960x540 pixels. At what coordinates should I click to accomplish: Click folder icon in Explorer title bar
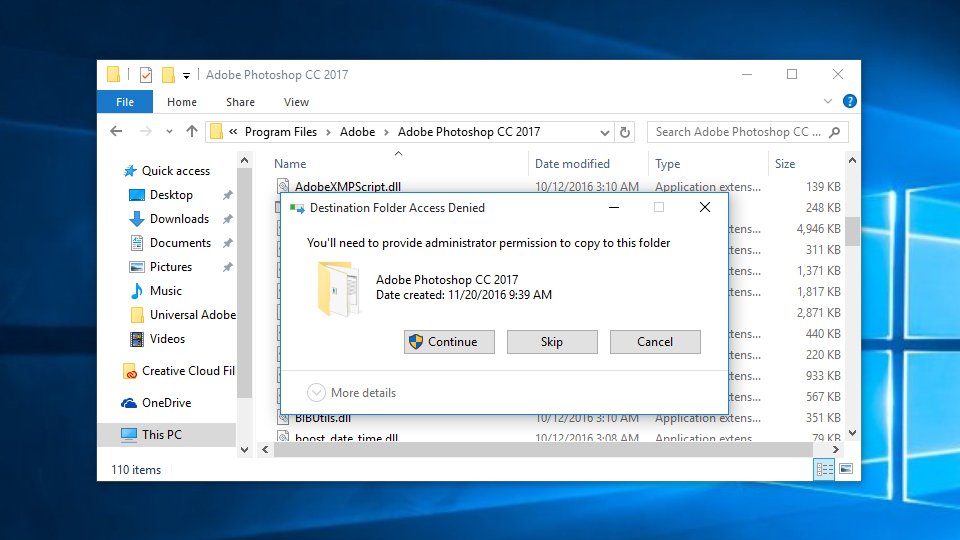click(113, 75)
